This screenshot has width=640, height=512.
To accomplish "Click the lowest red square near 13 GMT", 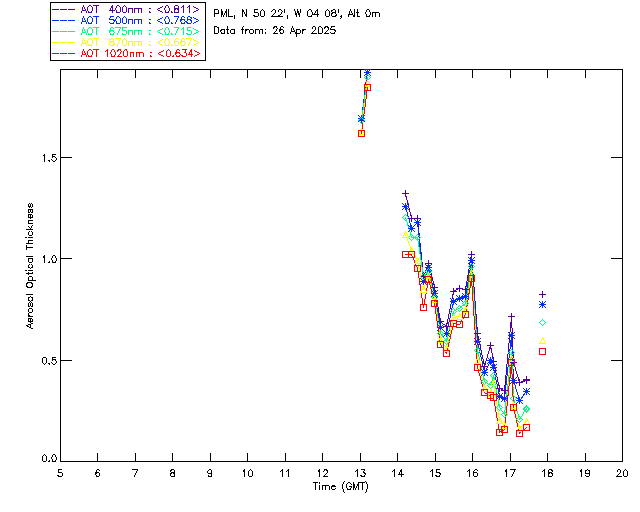I will tap(361, 133).
